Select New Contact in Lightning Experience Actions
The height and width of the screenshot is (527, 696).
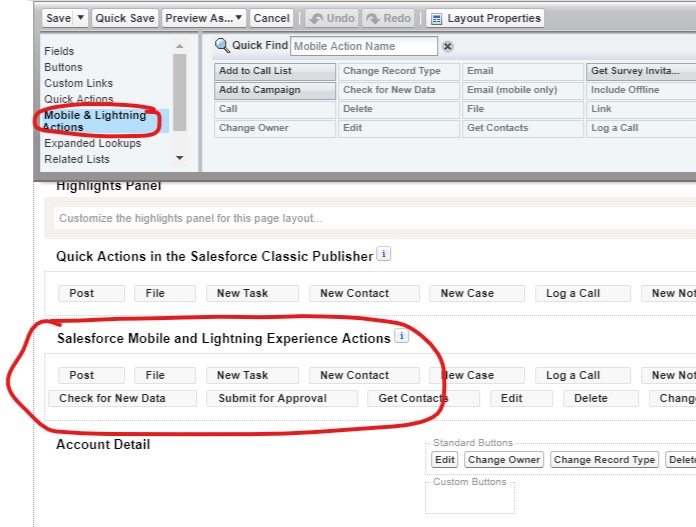364,376
